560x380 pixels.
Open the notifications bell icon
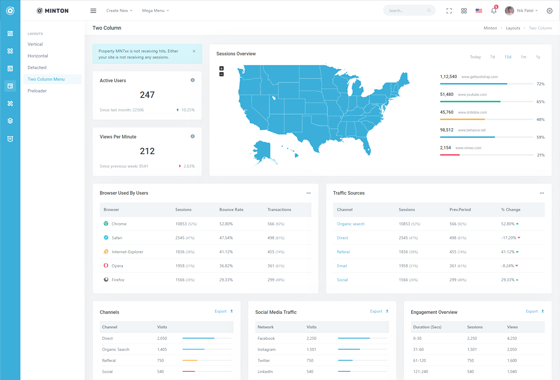pyautogui.click(x=494, y=11)
